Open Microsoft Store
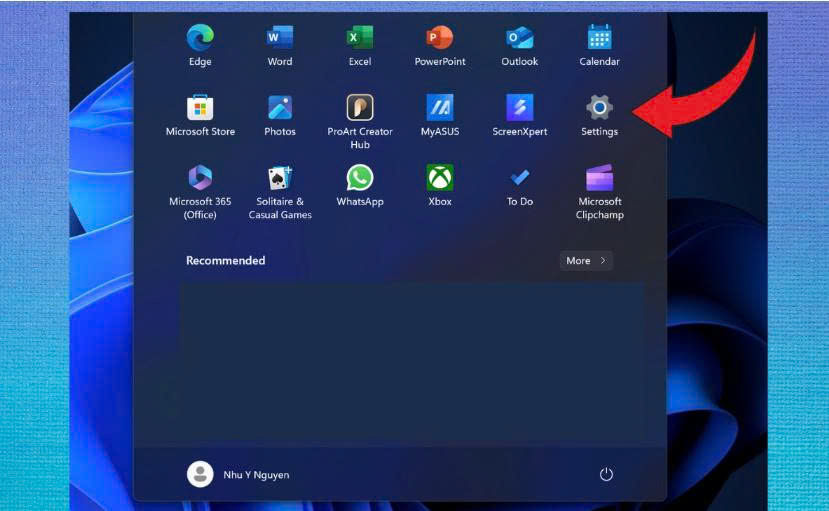This screenshot has width=829, height=511. coord(200,107)
